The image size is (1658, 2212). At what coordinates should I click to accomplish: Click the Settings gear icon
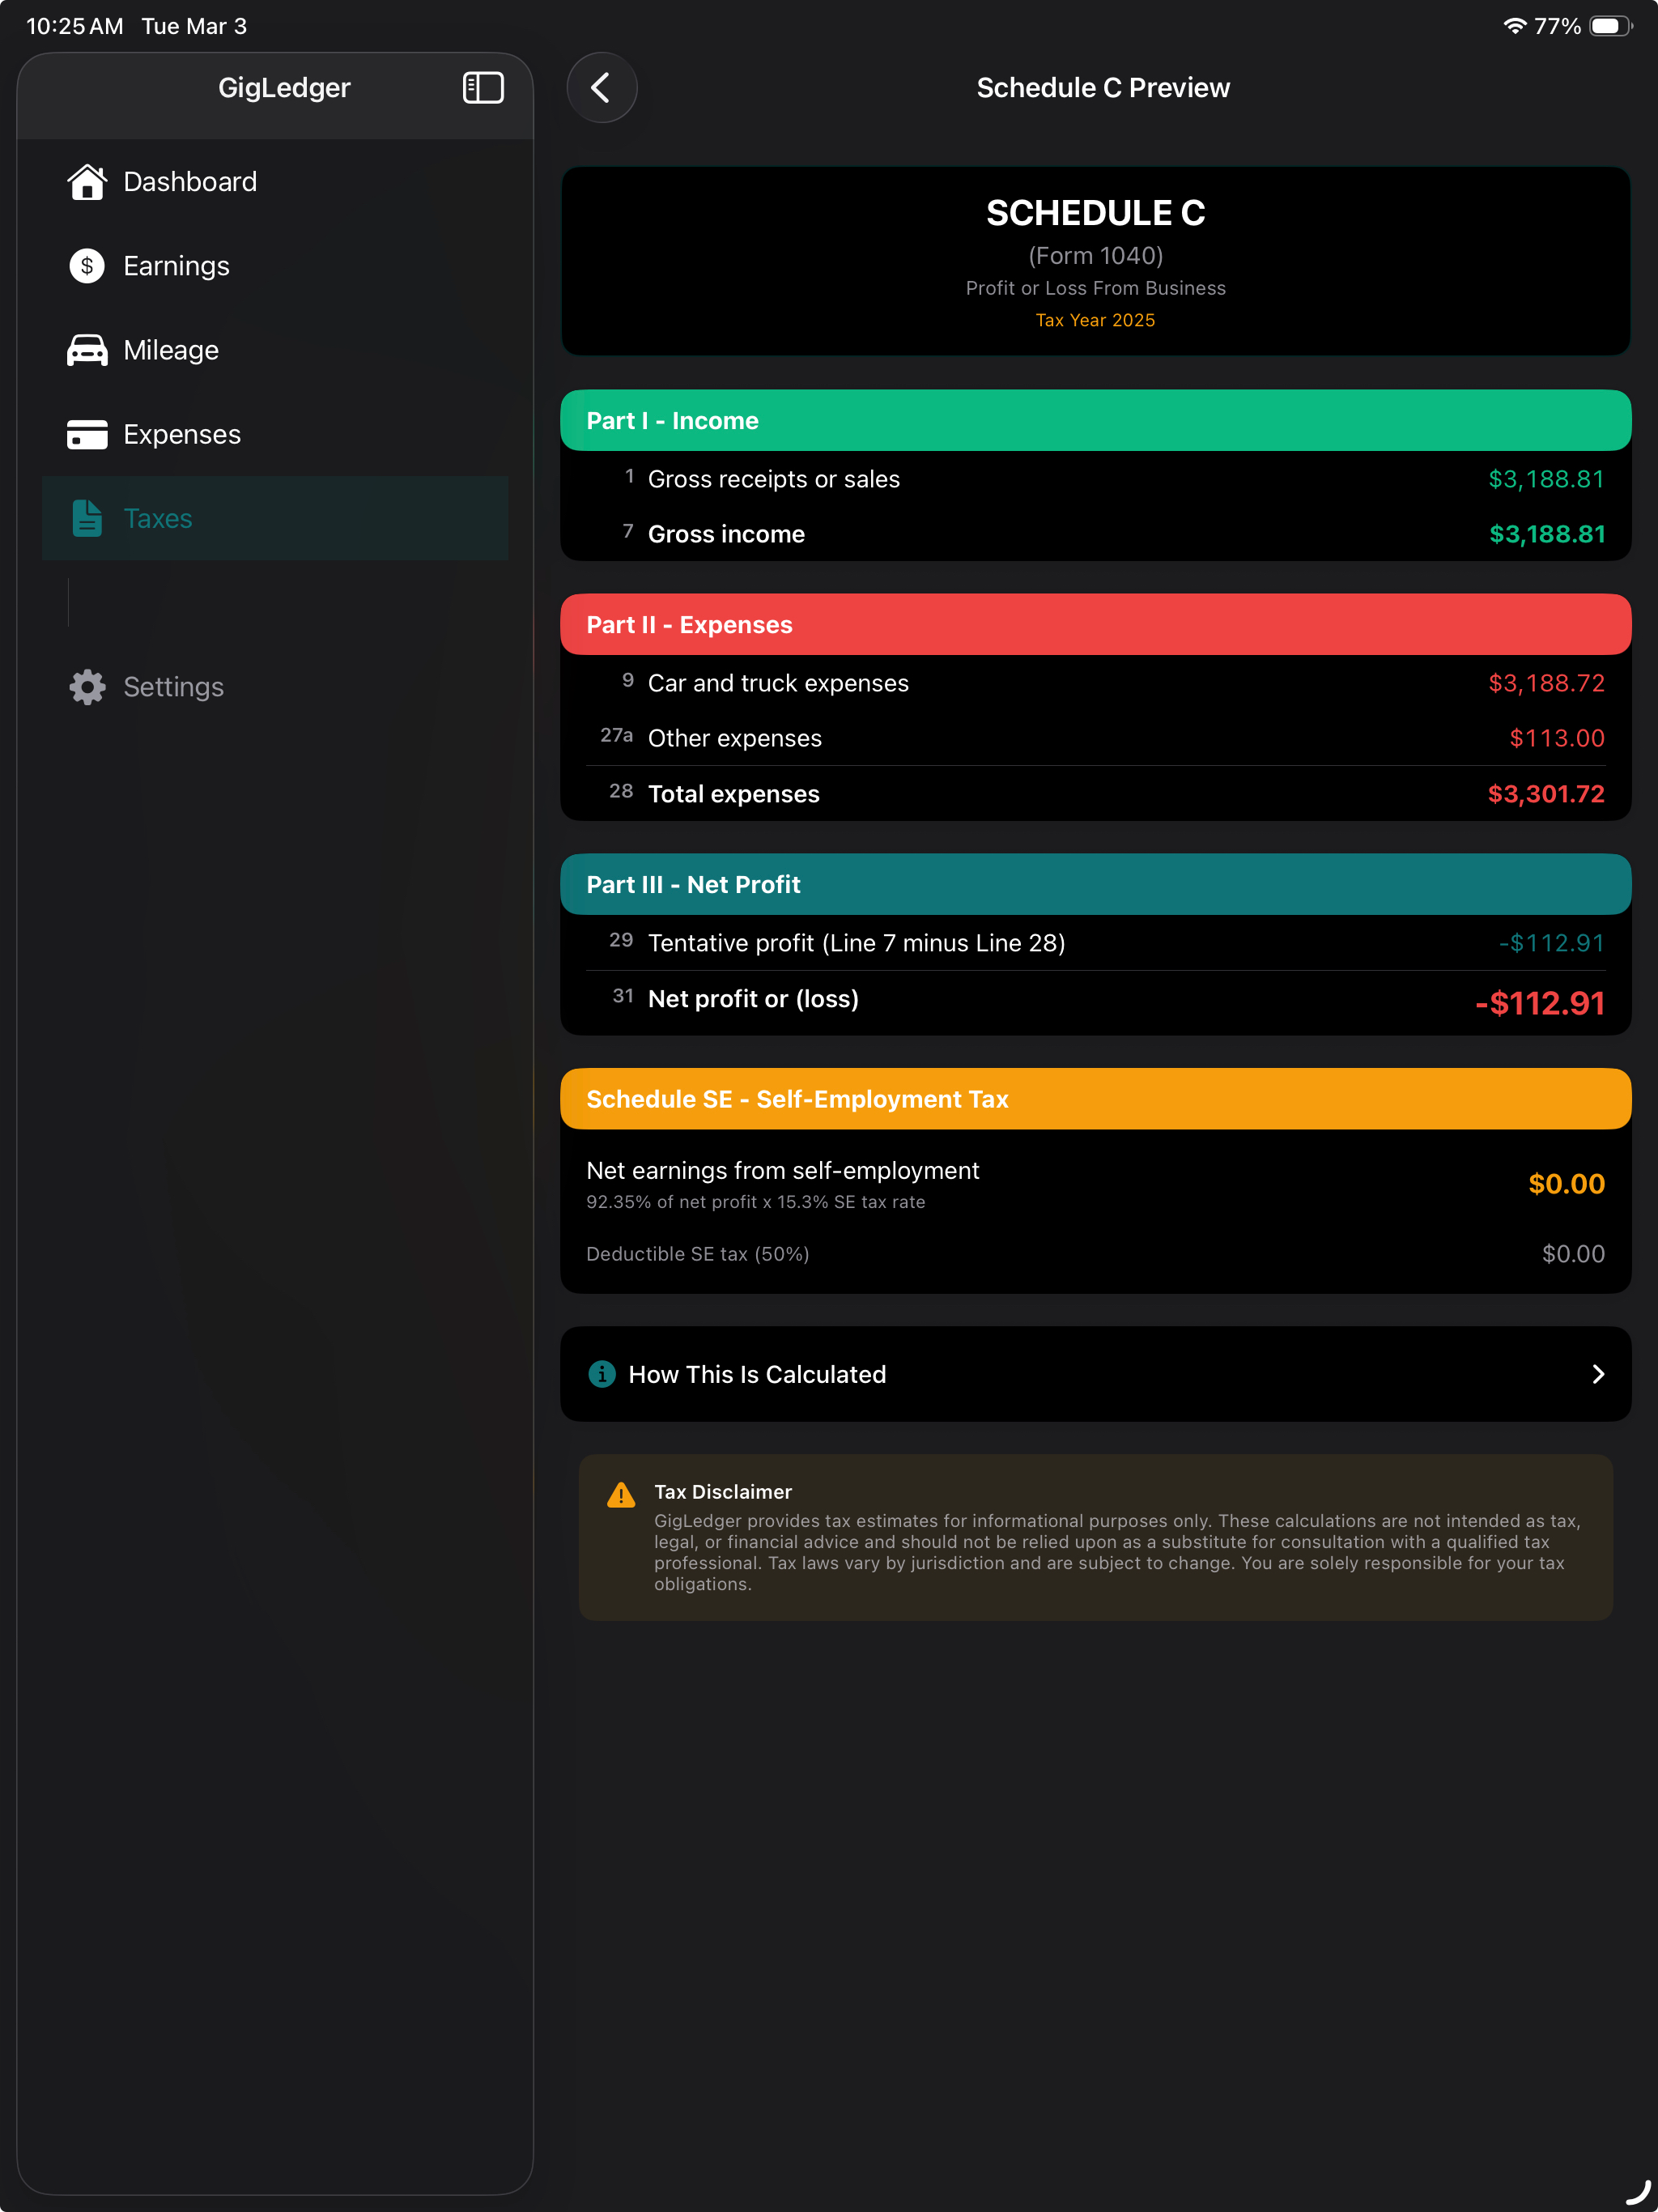tap(87, 687)
